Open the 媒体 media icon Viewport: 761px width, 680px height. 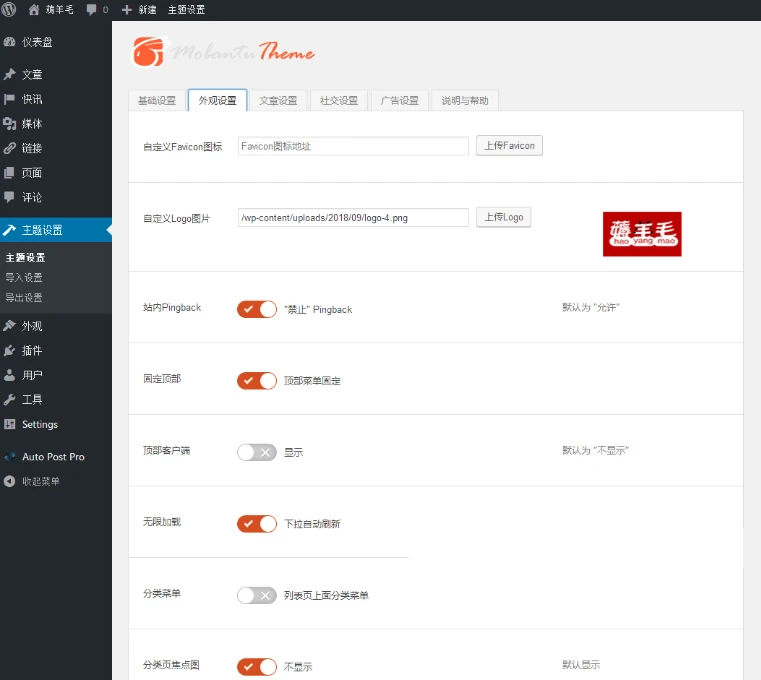(10, 124)
